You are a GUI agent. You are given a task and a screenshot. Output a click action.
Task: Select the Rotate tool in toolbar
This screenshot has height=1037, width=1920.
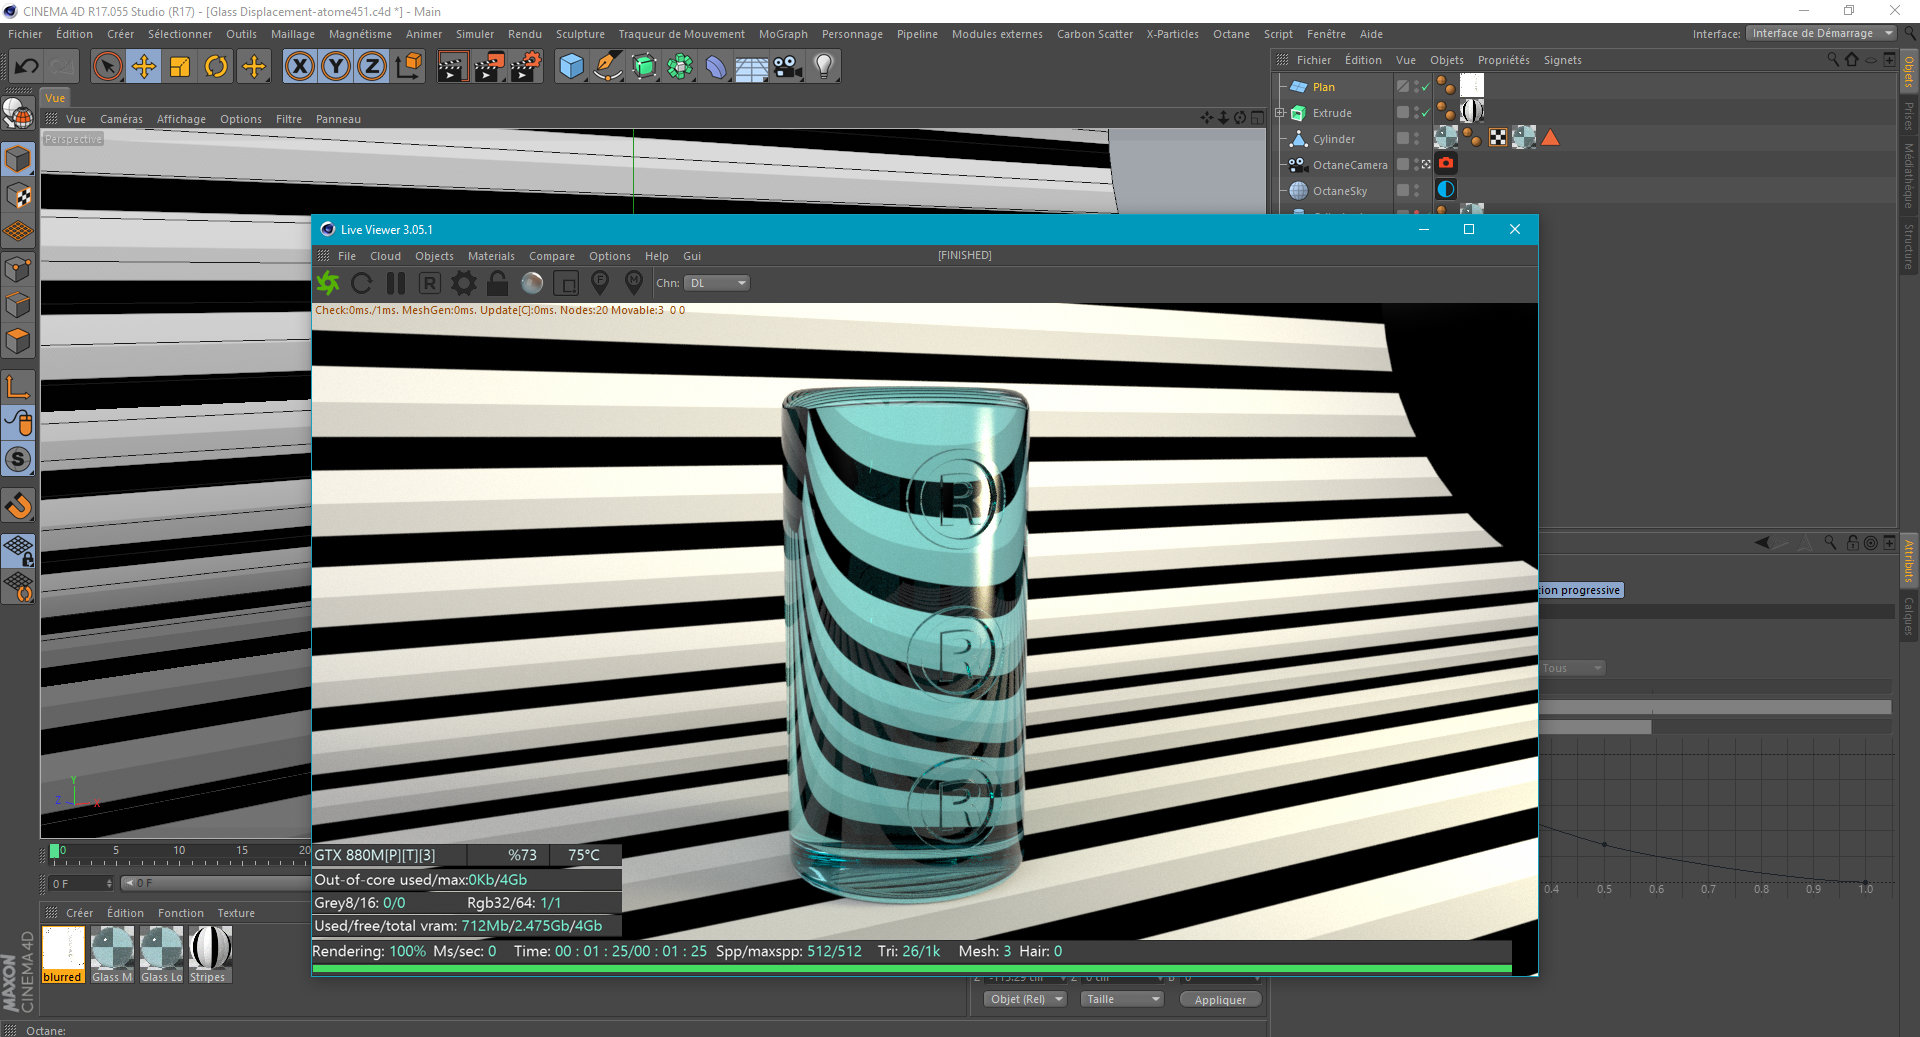click(216, 67)
